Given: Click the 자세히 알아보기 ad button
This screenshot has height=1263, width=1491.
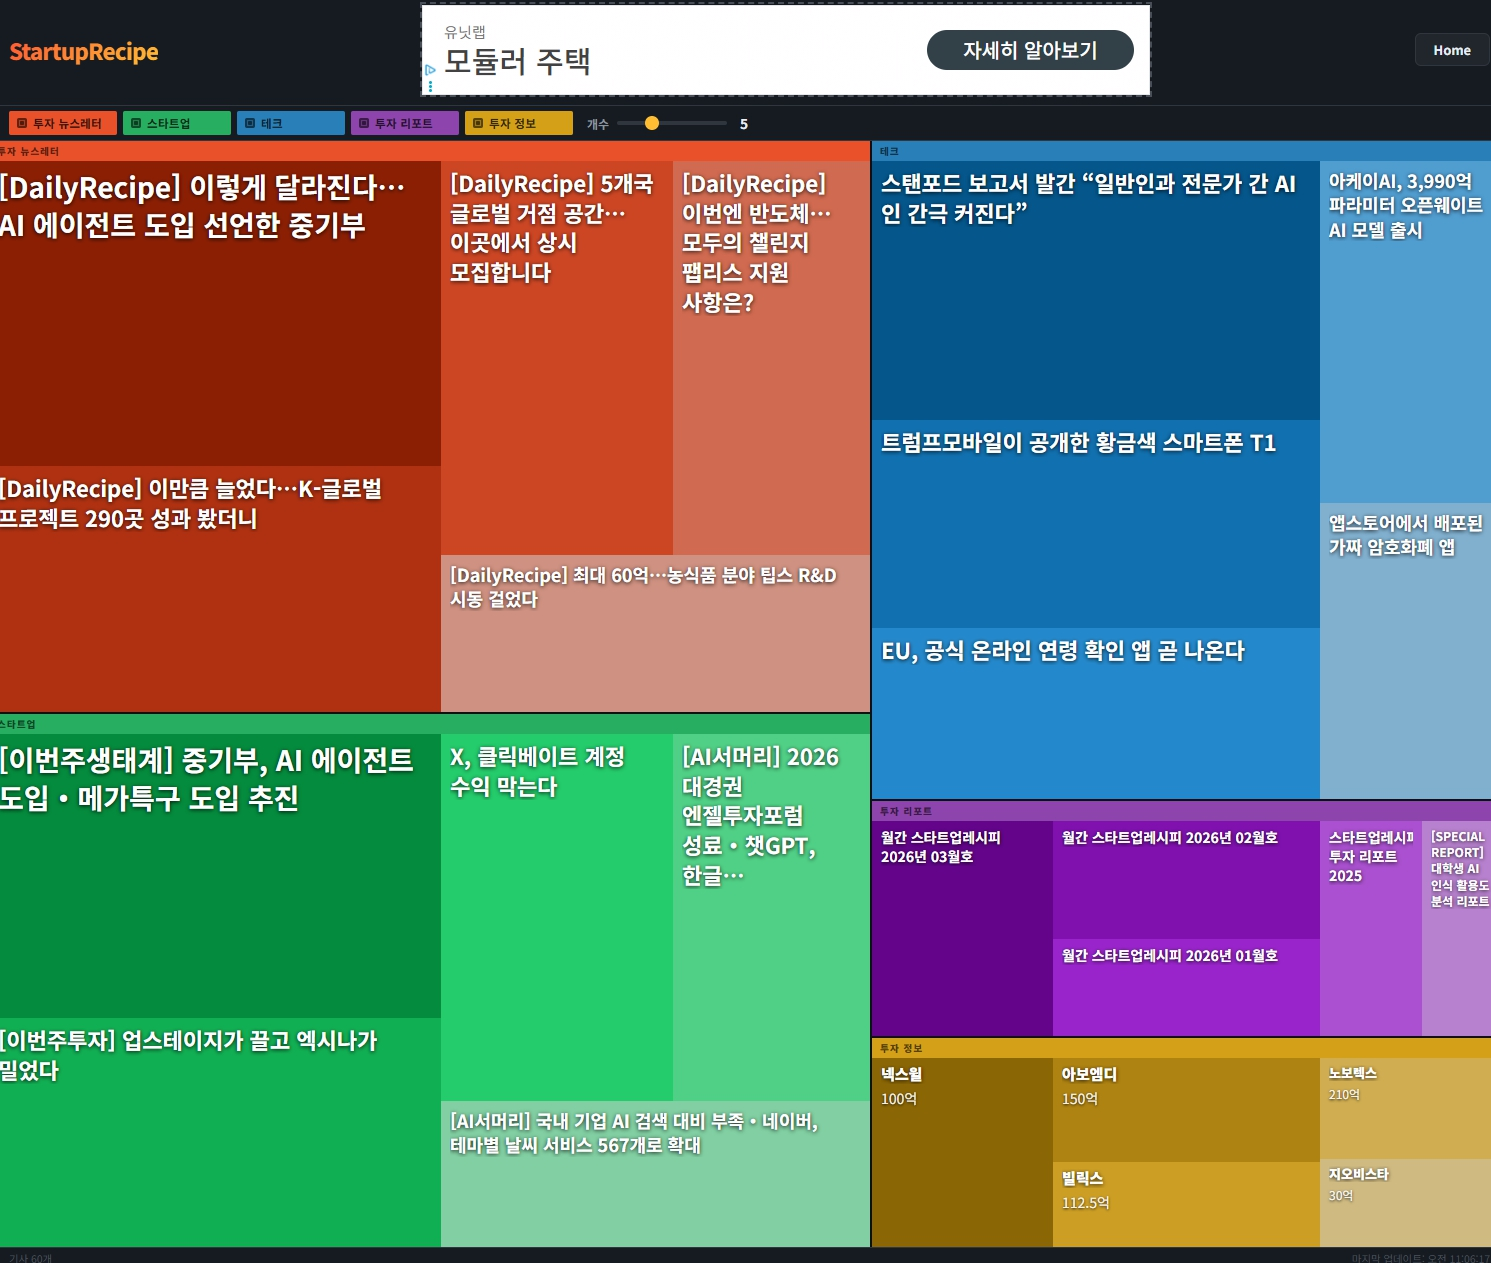Looking at the screenshot, I should 1031,50.
